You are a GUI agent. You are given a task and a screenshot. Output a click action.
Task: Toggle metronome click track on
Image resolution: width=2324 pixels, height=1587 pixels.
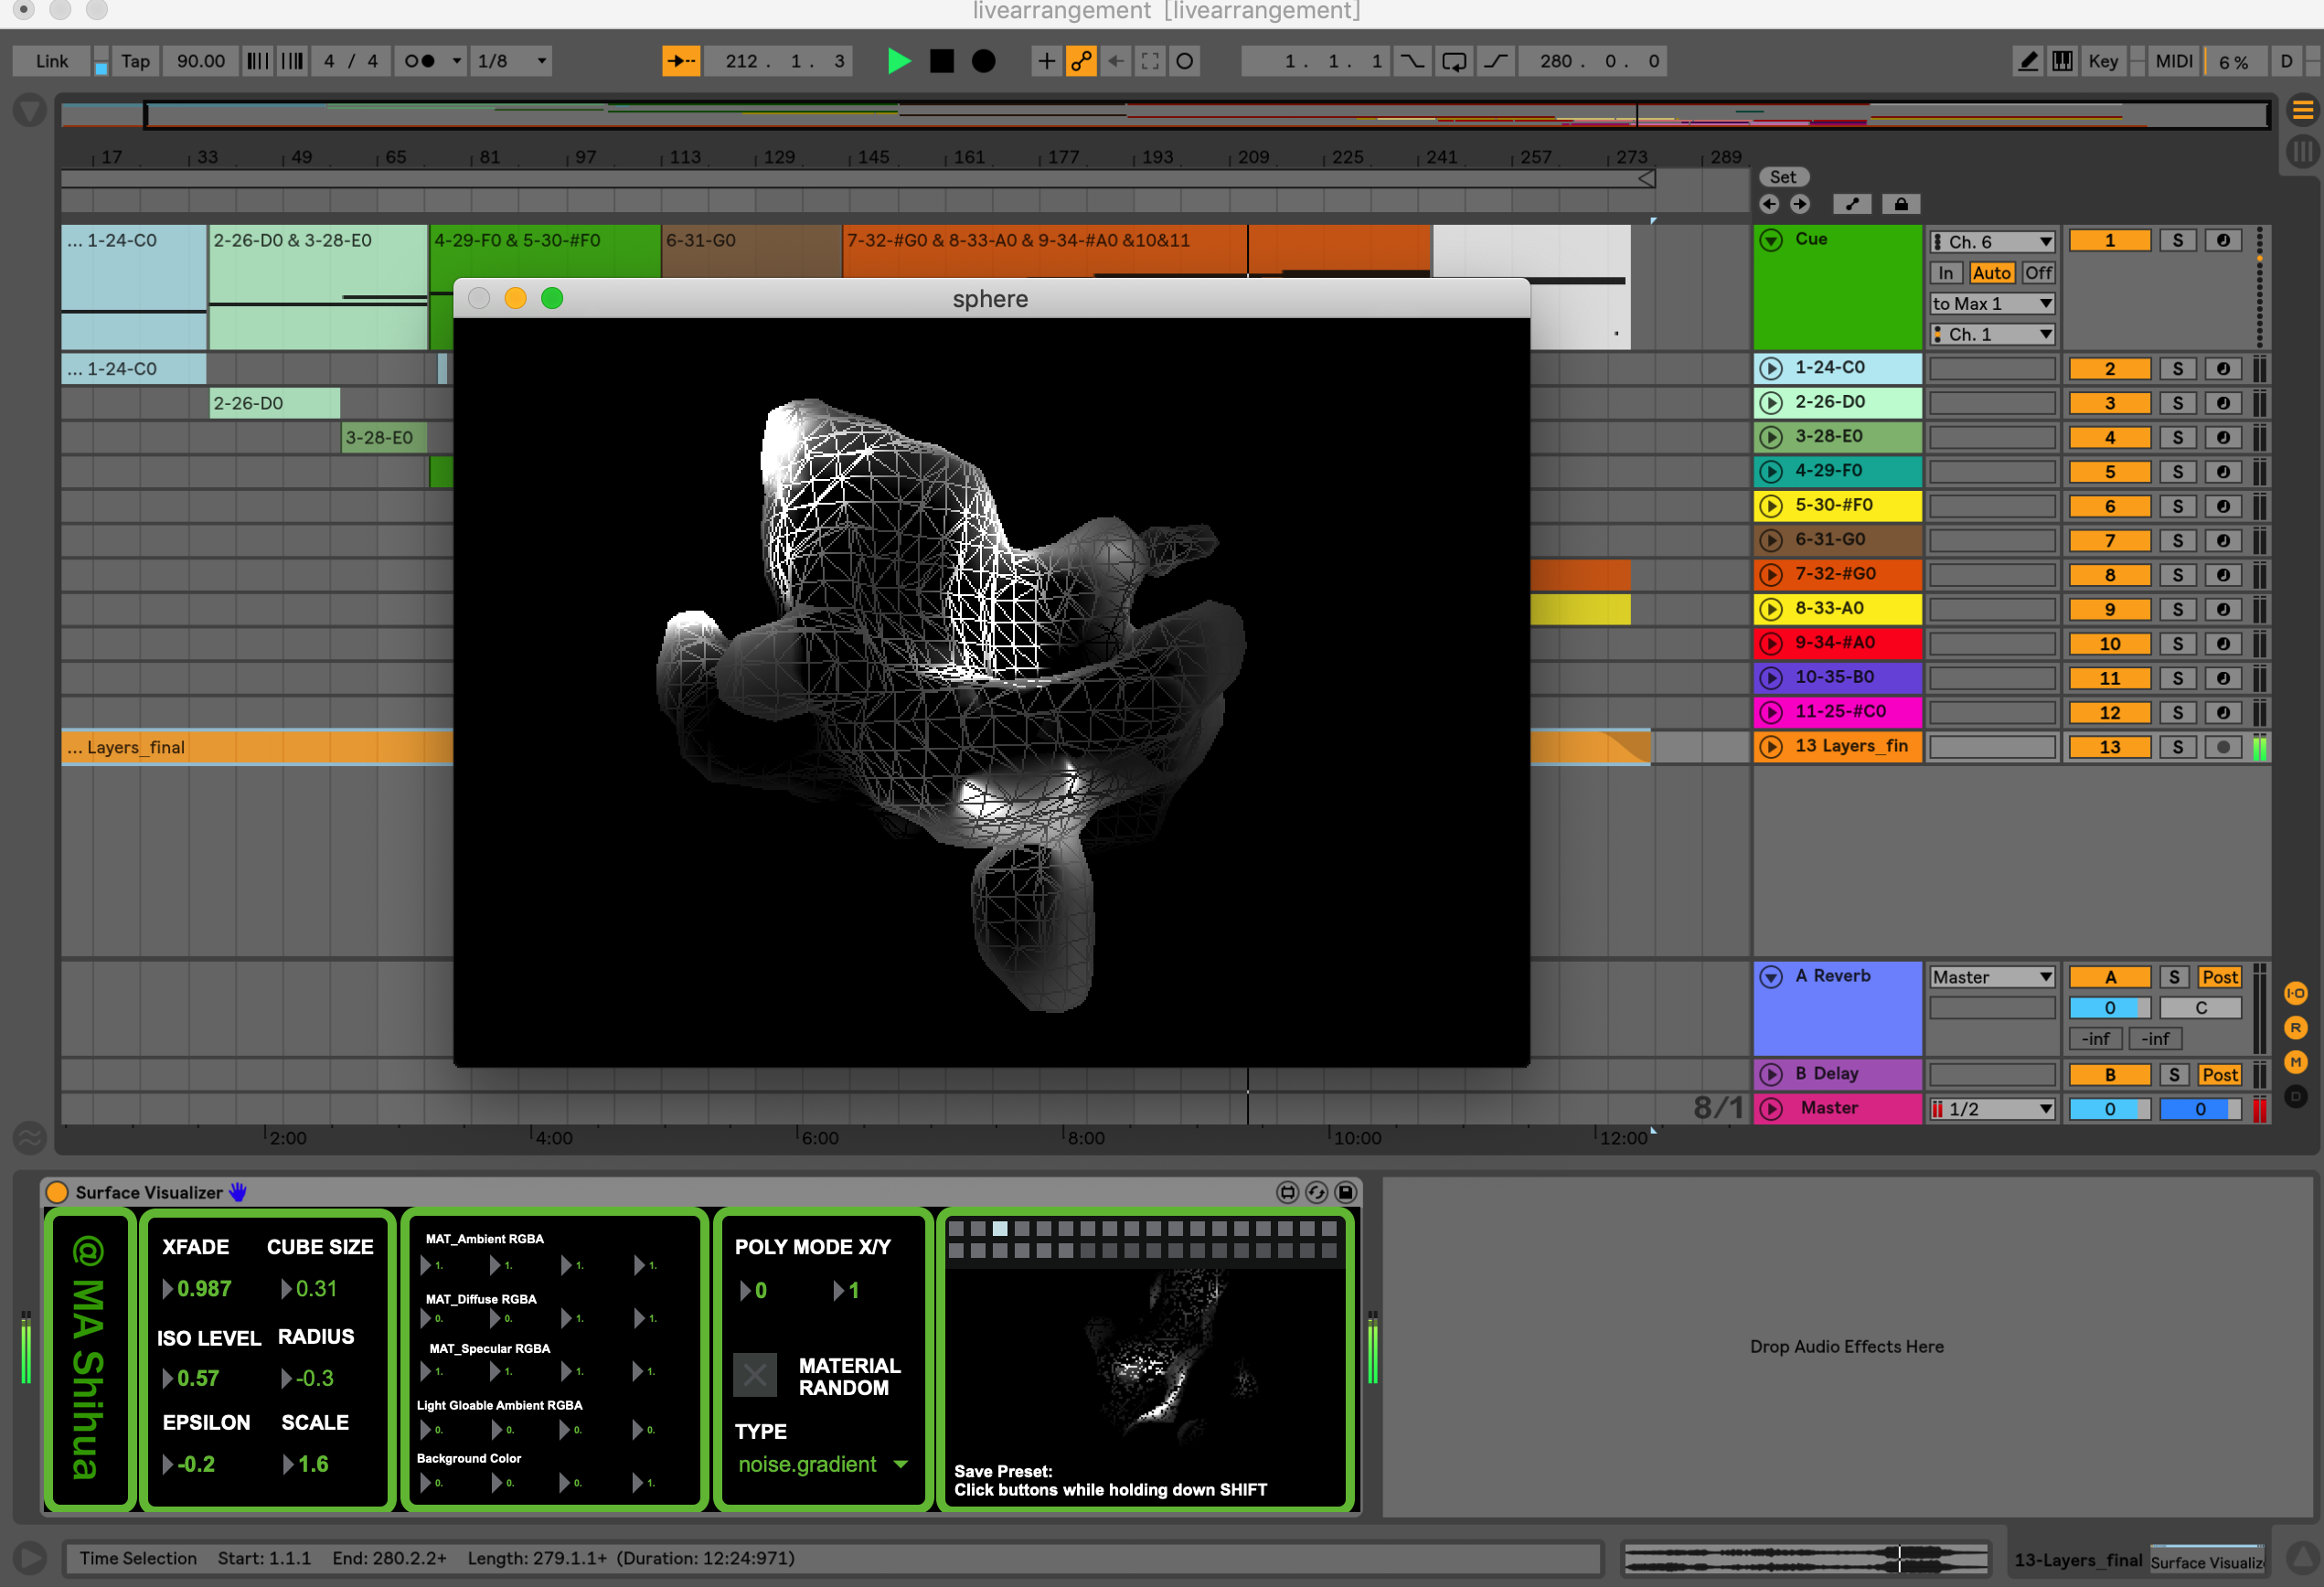410,65
